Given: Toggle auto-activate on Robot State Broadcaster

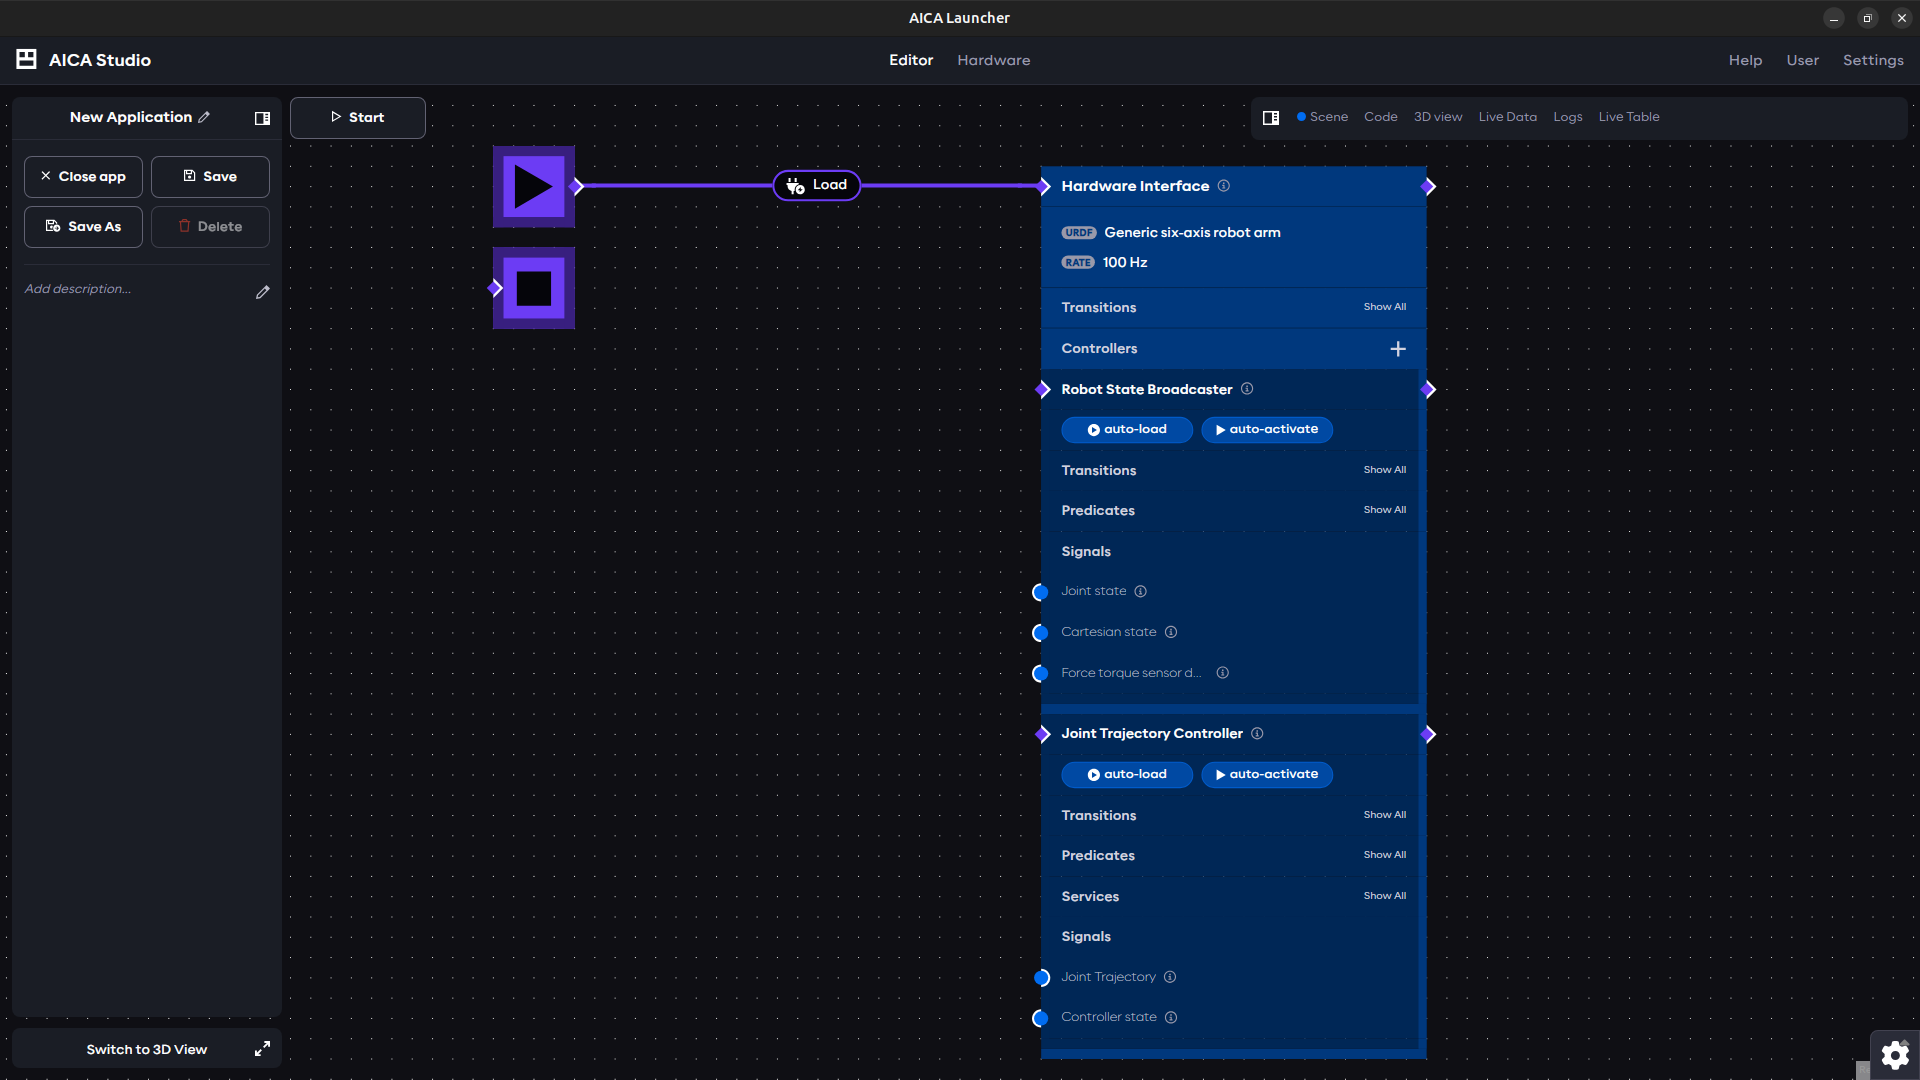Looking at the screenshot, I should 1266,429.
